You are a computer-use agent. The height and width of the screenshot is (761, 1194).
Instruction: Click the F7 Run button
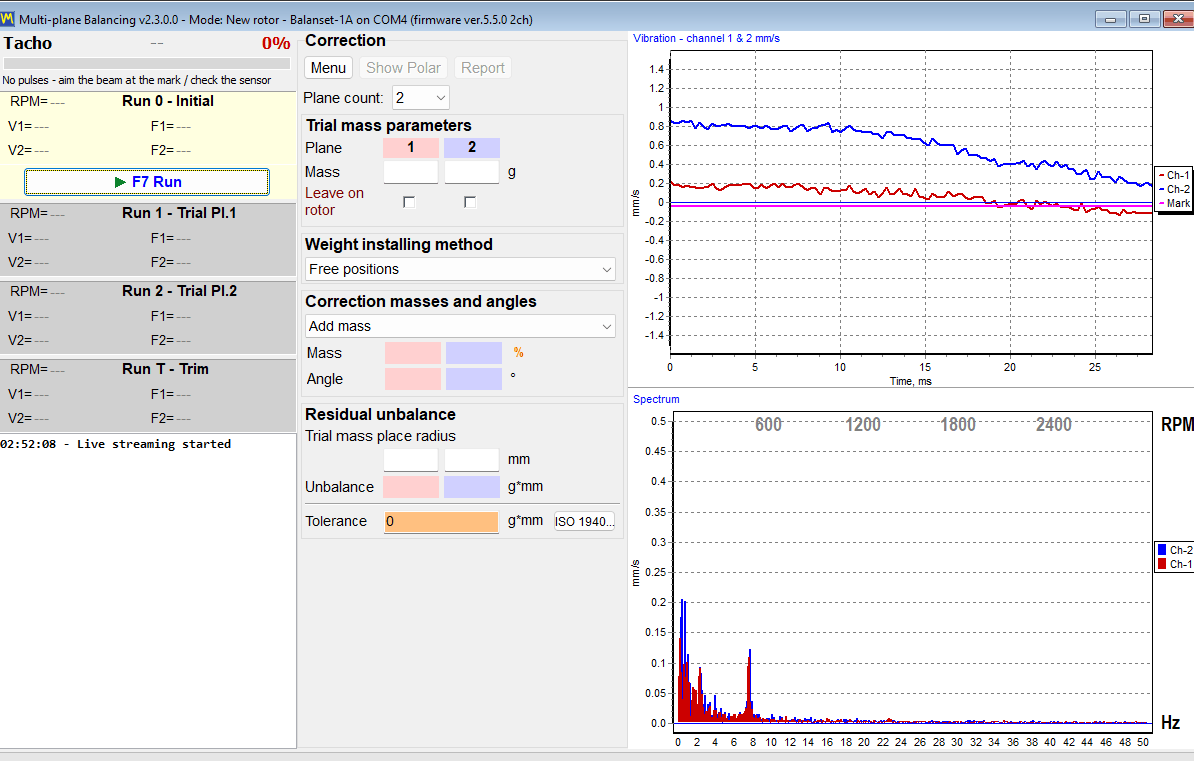coord(147,182)
